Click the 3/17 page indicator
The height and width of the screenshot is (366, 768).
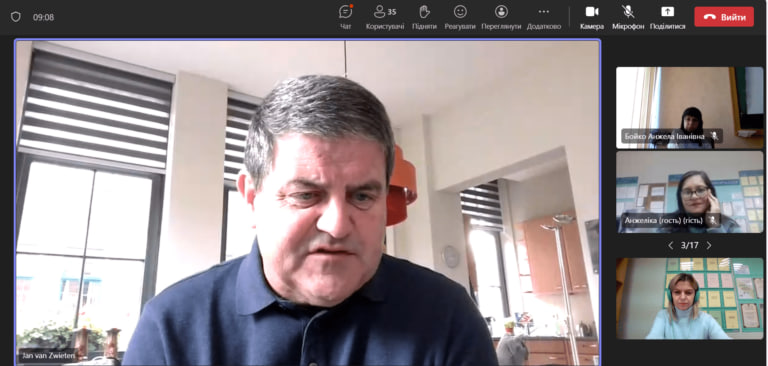point(690,245)
